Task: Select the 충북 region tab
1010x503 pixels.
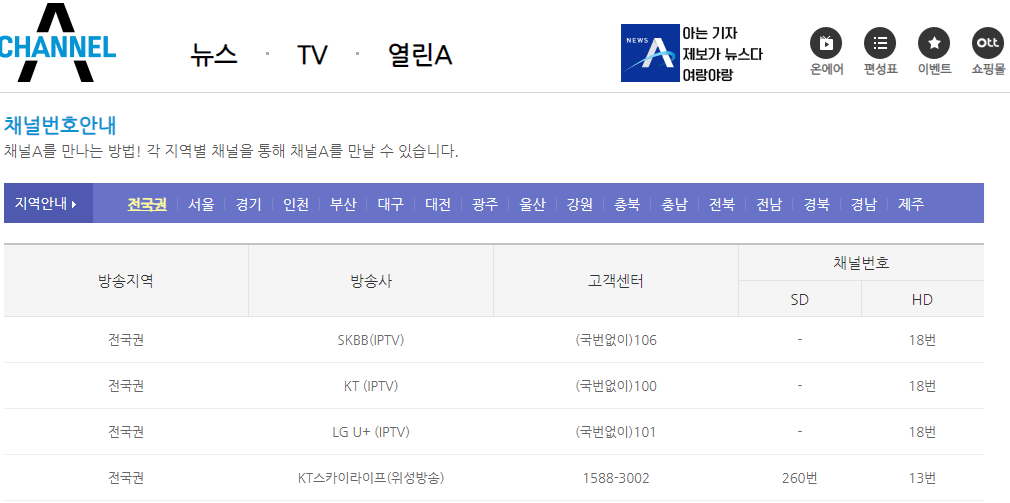Action: pos(627,204)
